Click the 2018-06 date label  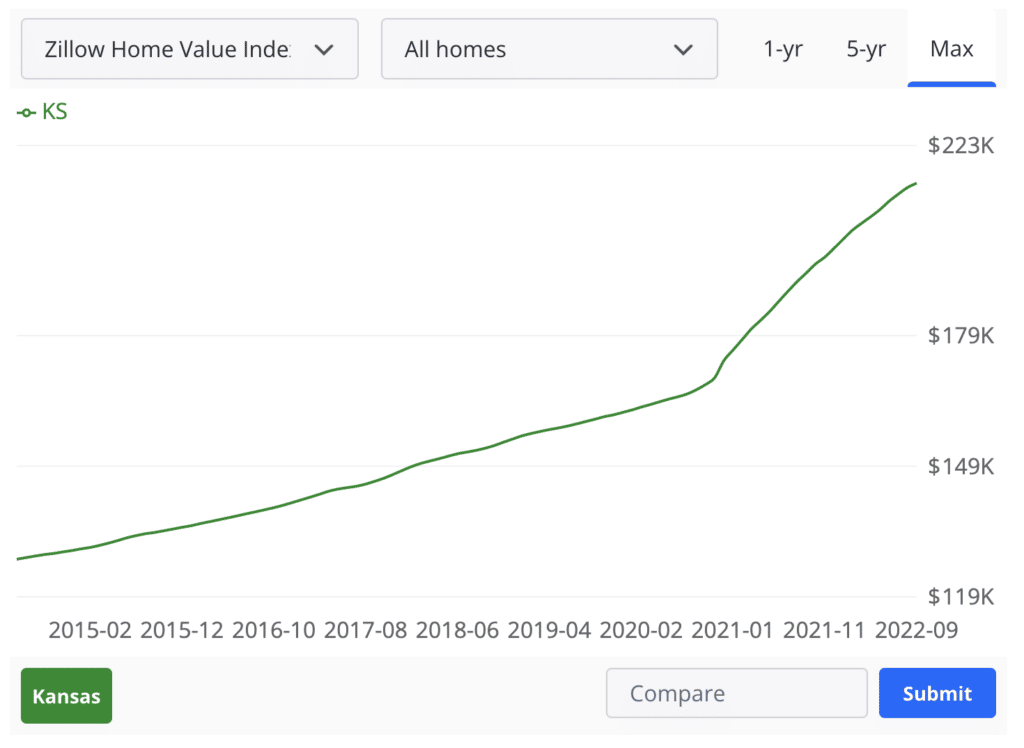click(x=457, y=630)
